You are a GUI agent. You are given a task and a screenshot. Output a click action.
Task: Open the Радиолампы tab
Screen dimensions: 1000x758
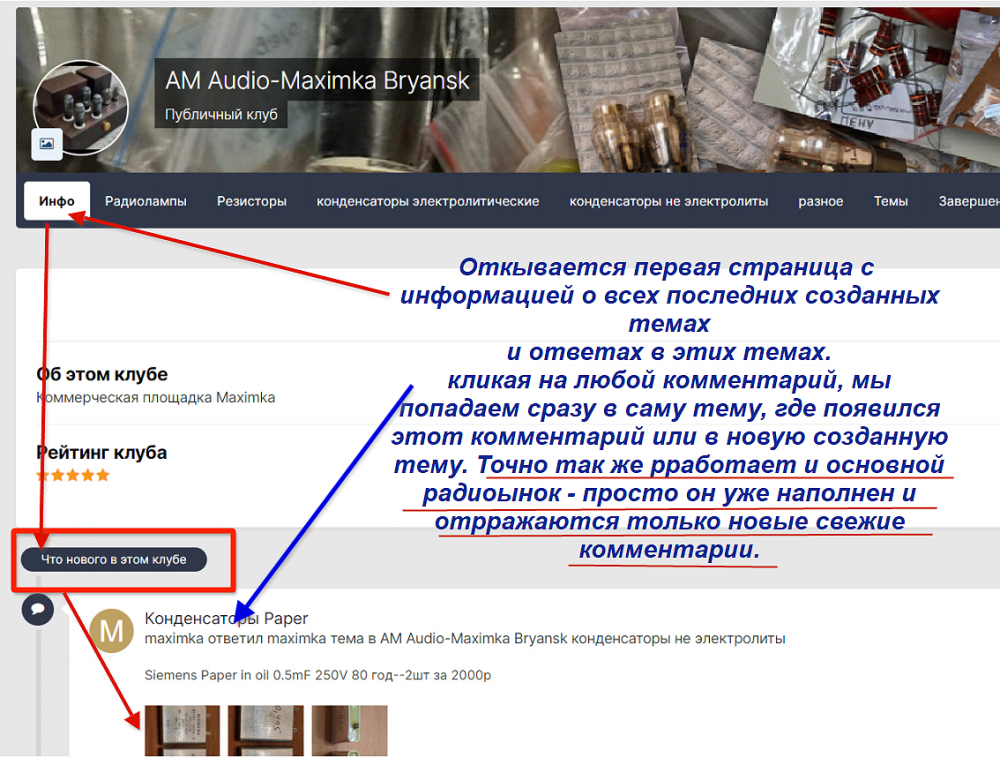pos(146,201)
